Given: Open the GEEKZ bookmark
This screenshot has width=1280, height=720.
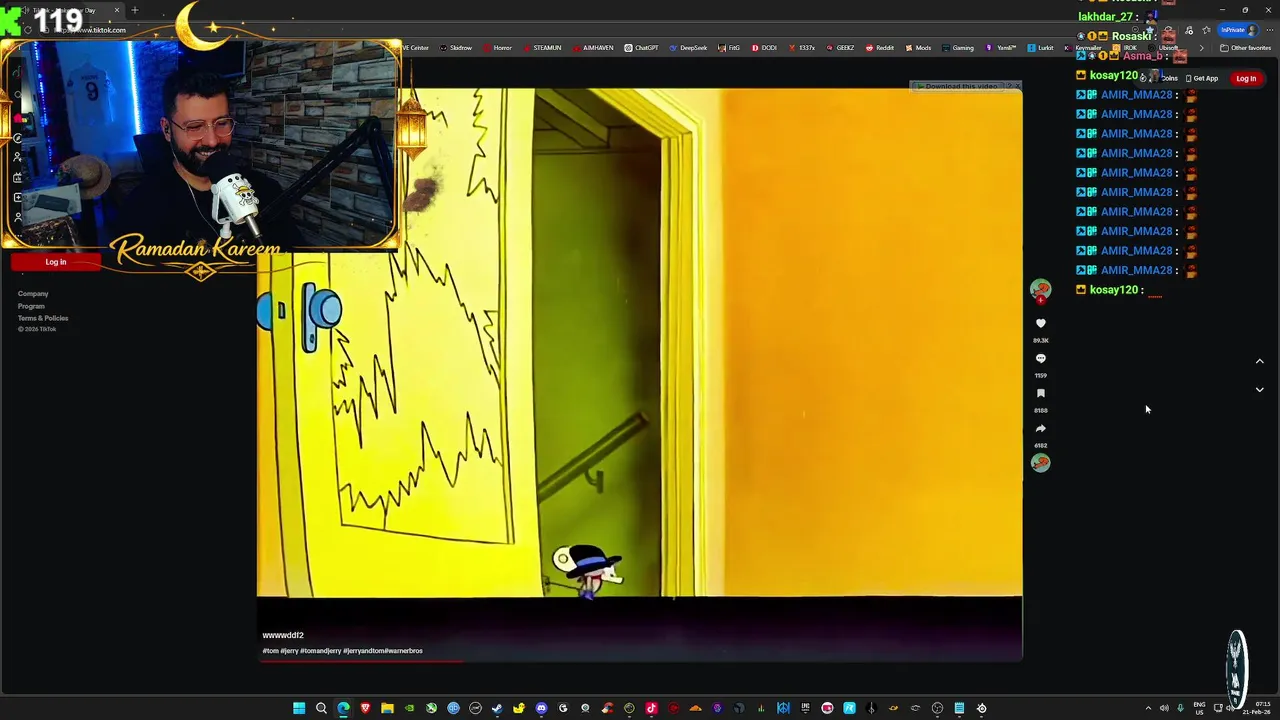Looking at the screenshot, I should point(840,48).
